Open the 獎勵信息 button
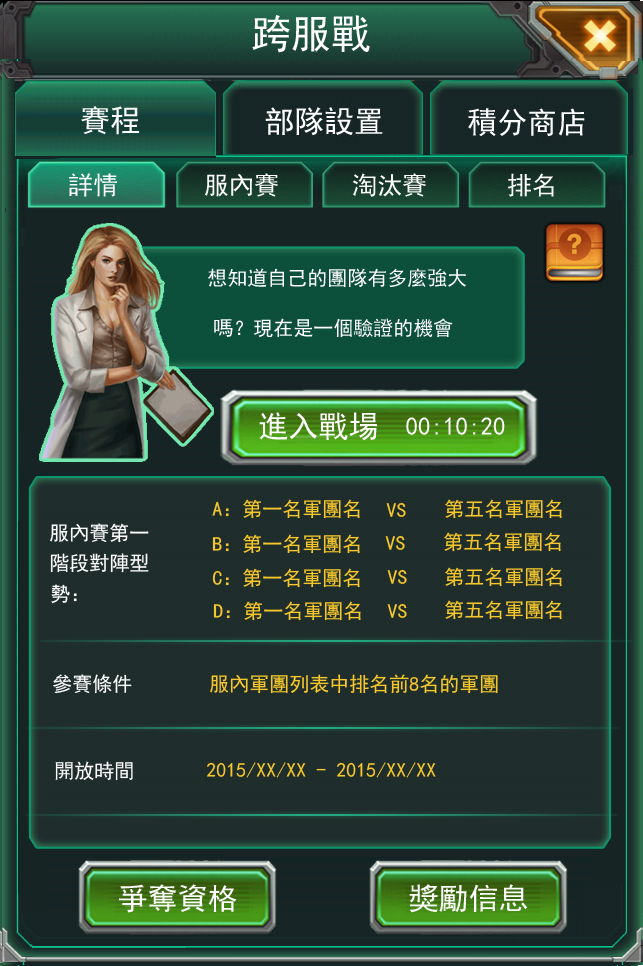The width and height of the screenshot is (643, 966). (x=468, y=897)
